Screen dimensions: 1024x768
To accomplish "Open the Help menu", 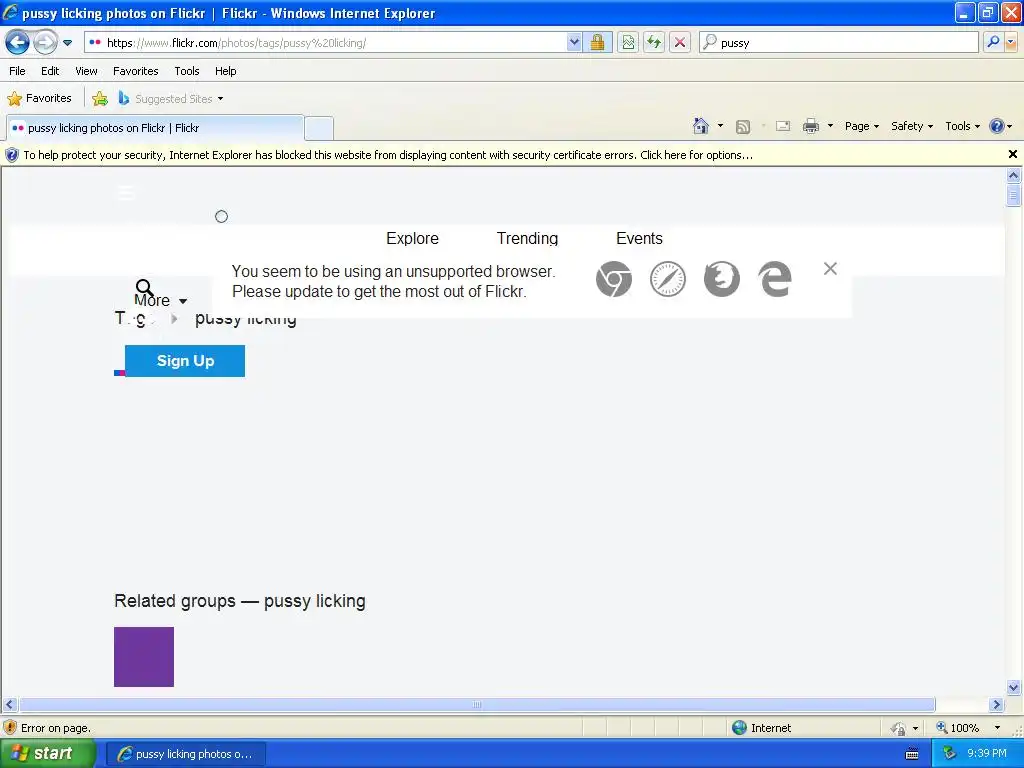I will [x=225, y=71].
